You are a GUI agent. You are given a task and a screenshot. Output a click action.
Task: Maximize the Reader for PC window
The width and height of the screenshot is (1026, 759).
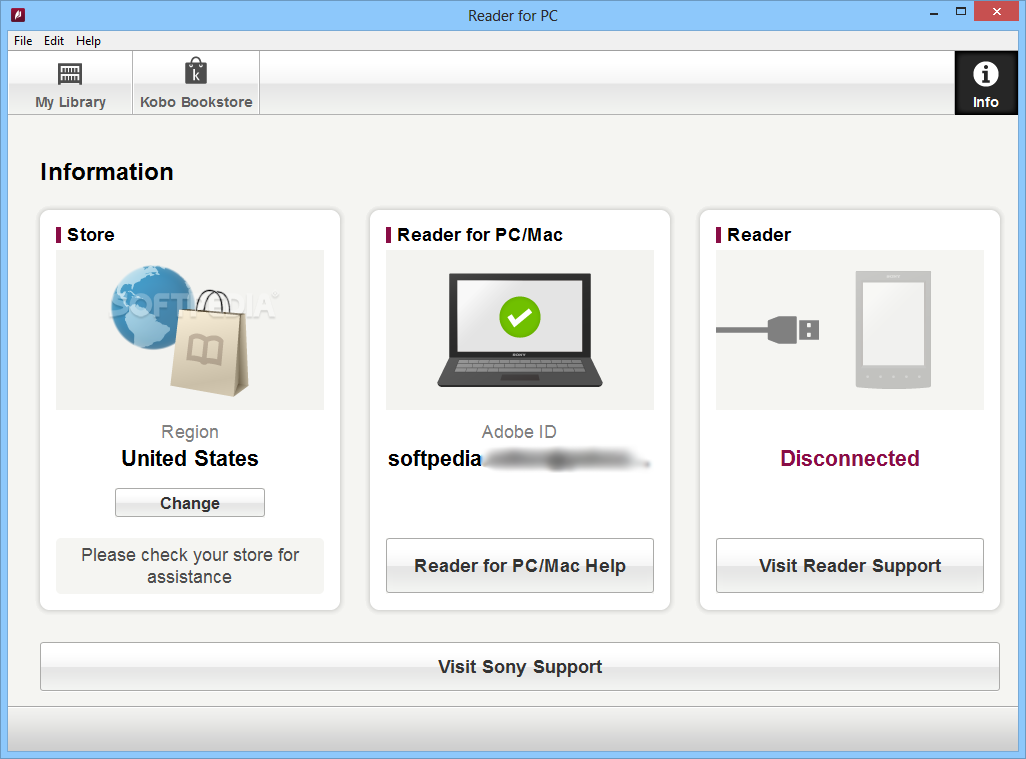961,12
